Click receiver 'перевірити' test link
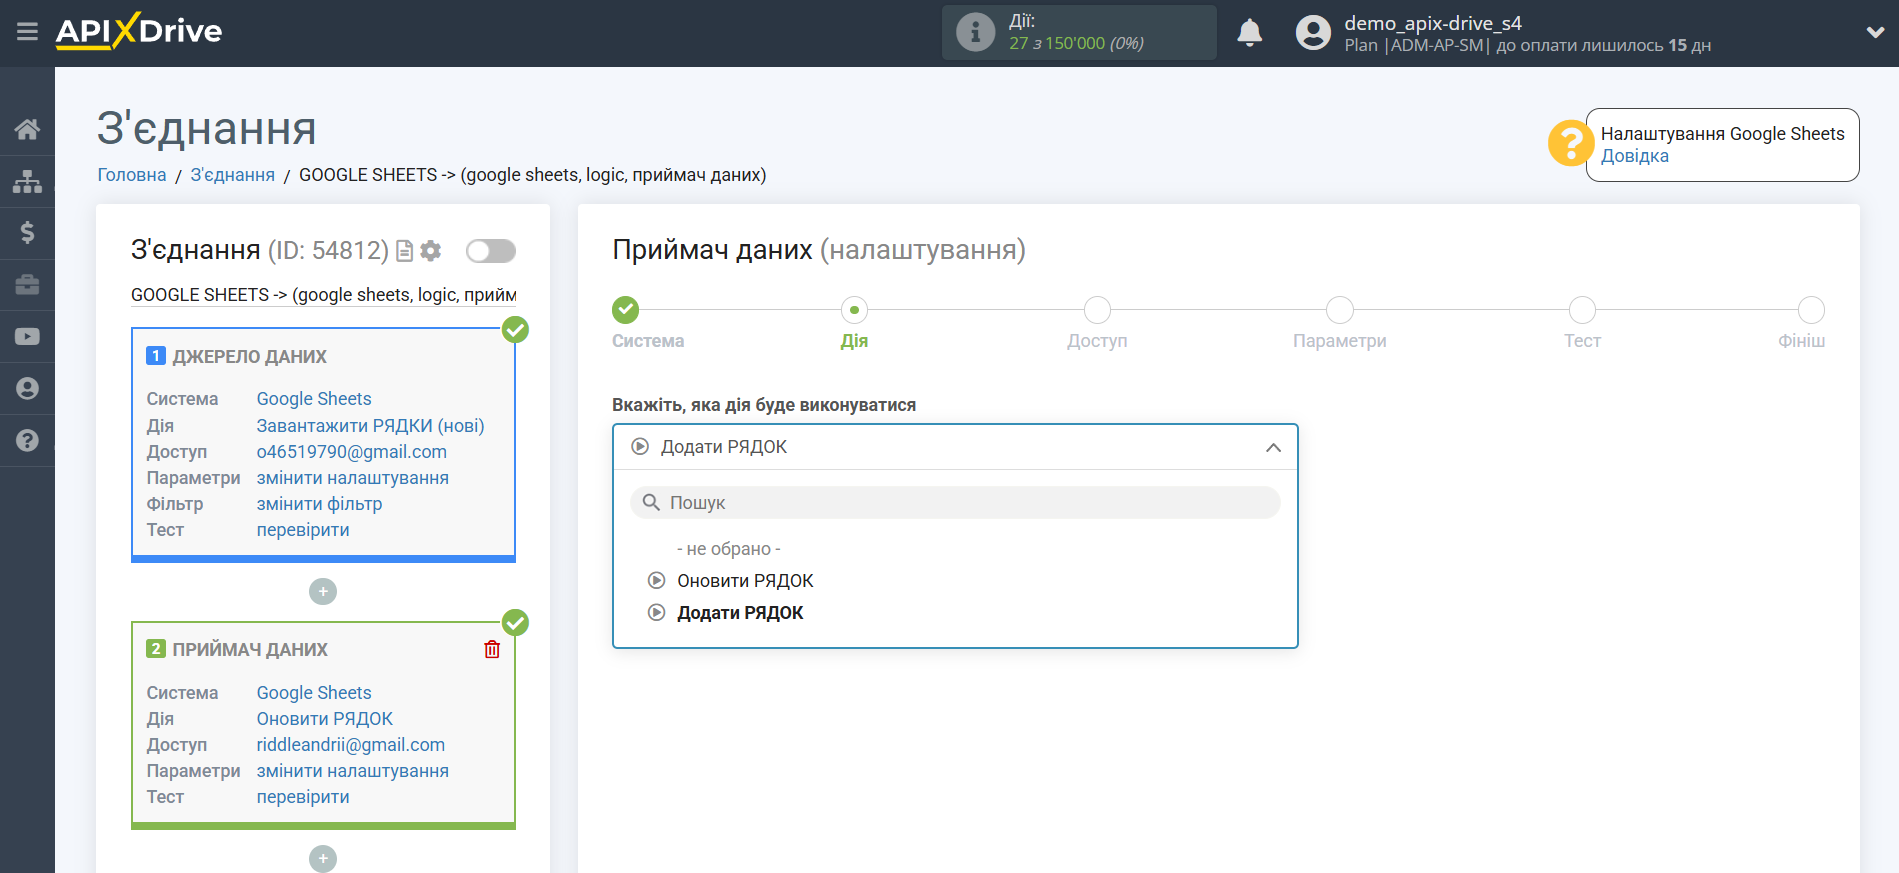The width and height of the screenshot is (1899, 873). tap(303, 796)
